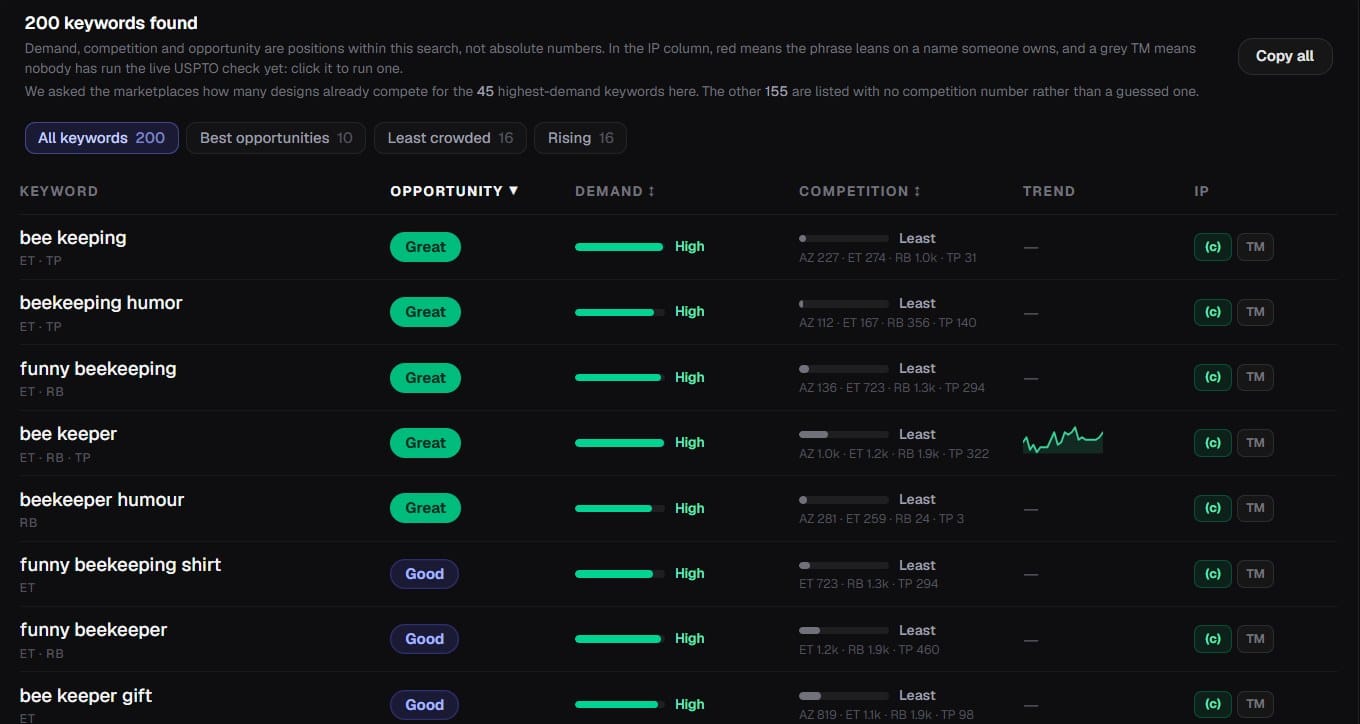Show the Rising keywords tab
The image size is (1360, 724).
point(580,138)
